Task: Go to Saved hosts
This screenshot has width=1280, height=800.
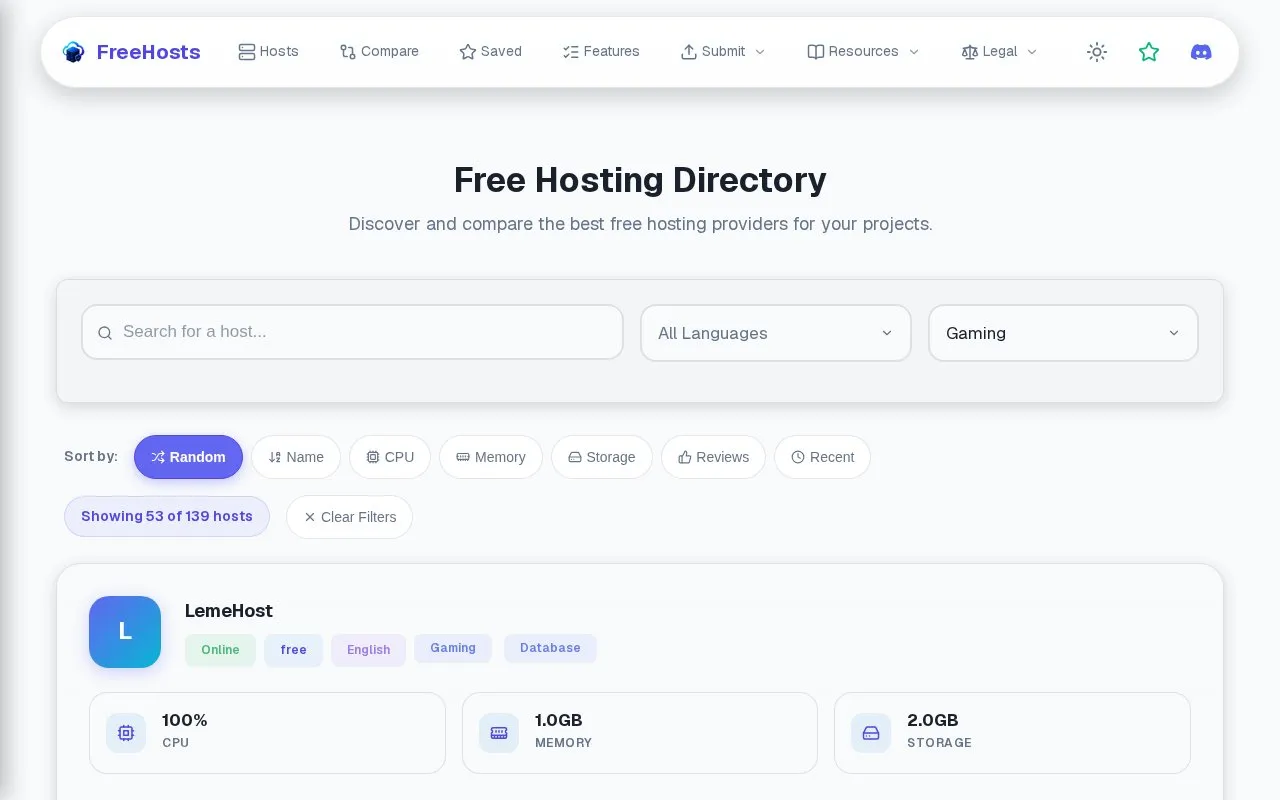Action: [x=490, y=51]
